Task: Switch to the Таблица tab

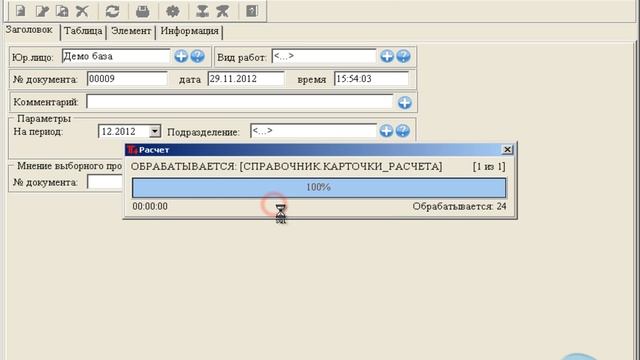Action: 83,31
